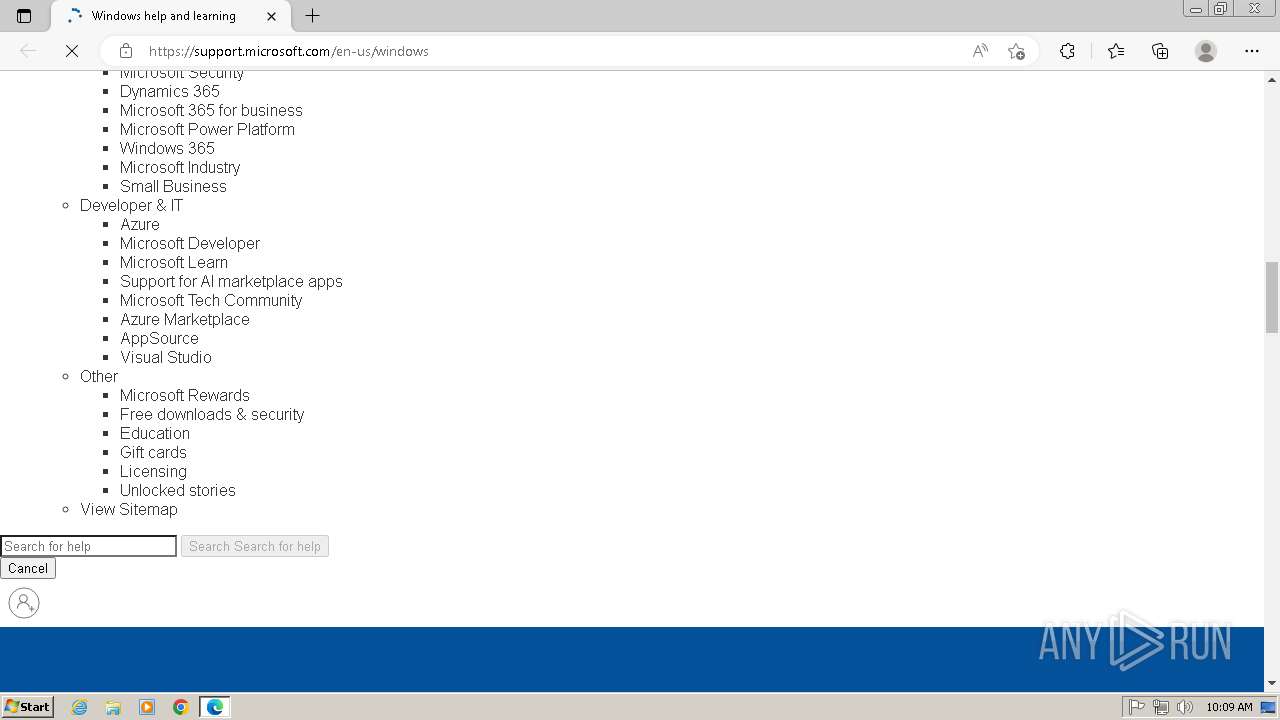Image resolution: width=1280 pixels, height=720 pixels.
Task: Open the Education link
Action: (x=155, y=433)
